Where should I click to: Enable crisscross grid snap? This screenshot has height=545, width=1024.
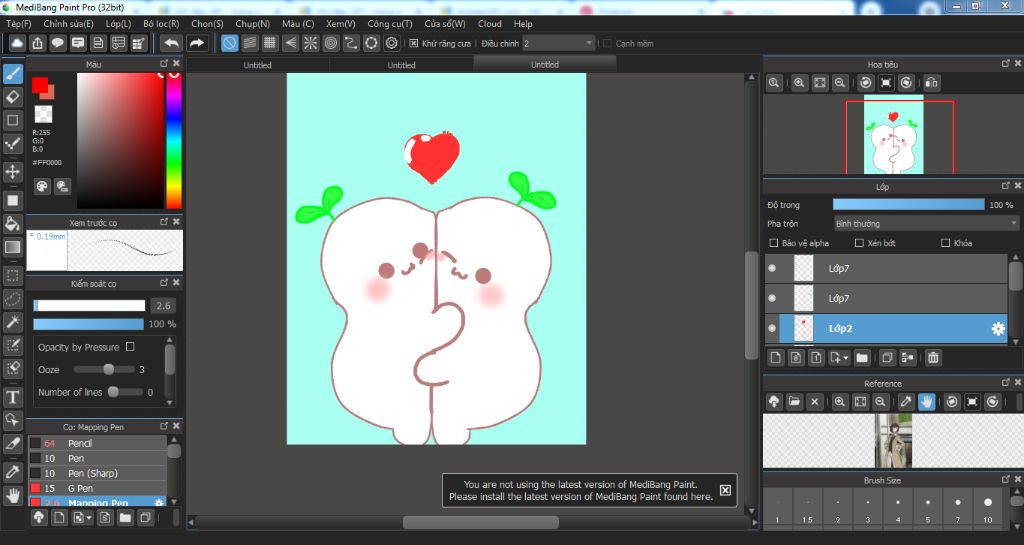[270, 43]
